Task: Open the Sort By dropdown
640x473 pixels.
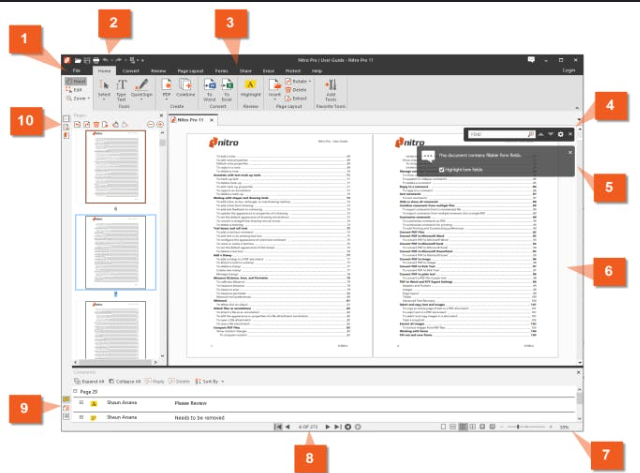Action: [x=208, y=381]
